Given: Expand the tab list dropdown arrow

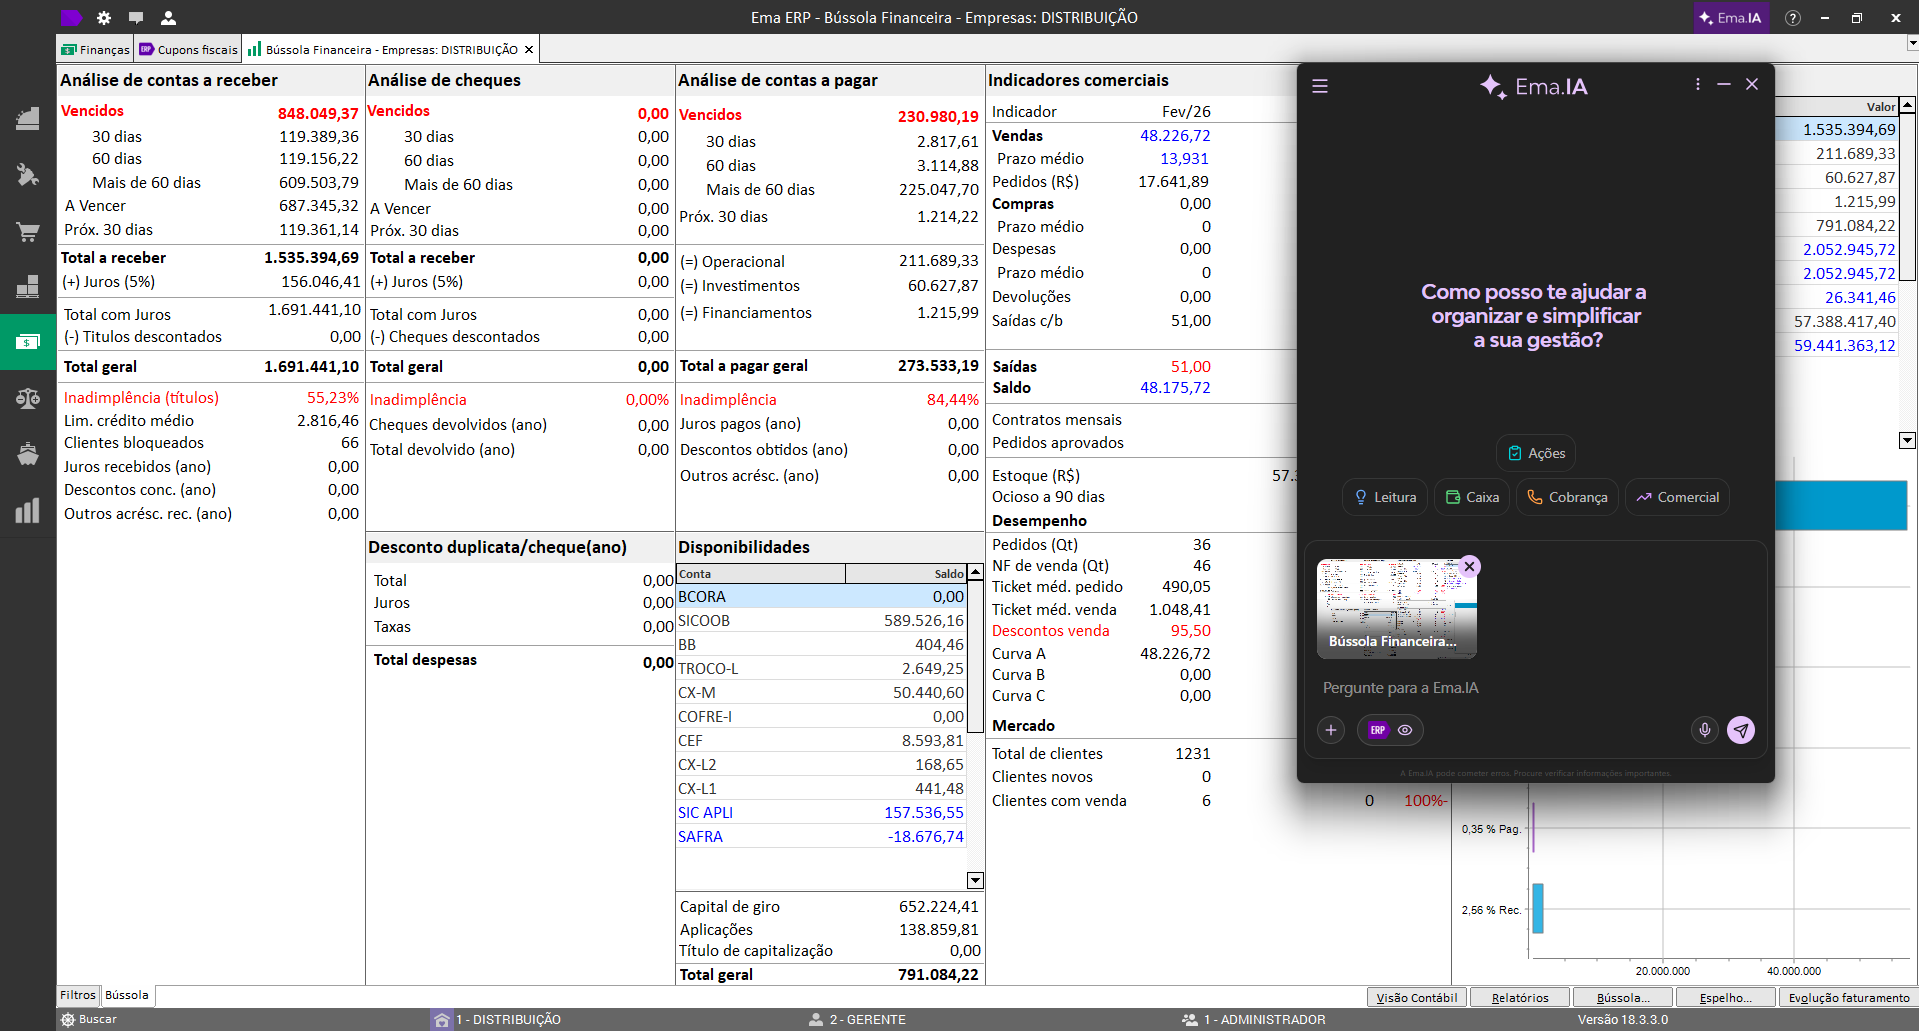Looking at the screenshot, I should [1912, 44].
